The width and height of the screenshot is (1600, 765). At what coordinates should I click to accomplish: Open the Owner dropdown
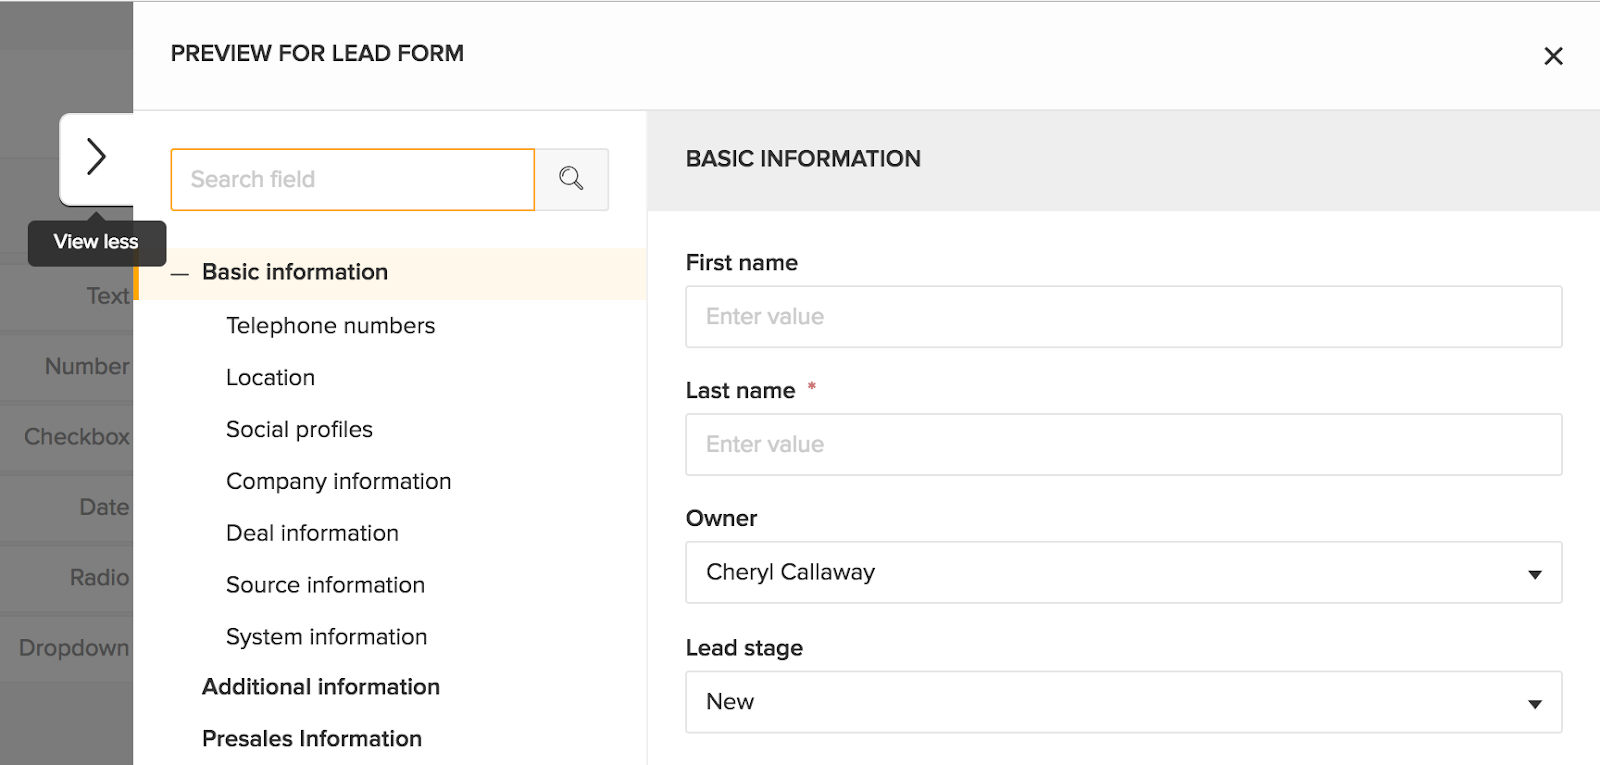tap(1123, 572)
